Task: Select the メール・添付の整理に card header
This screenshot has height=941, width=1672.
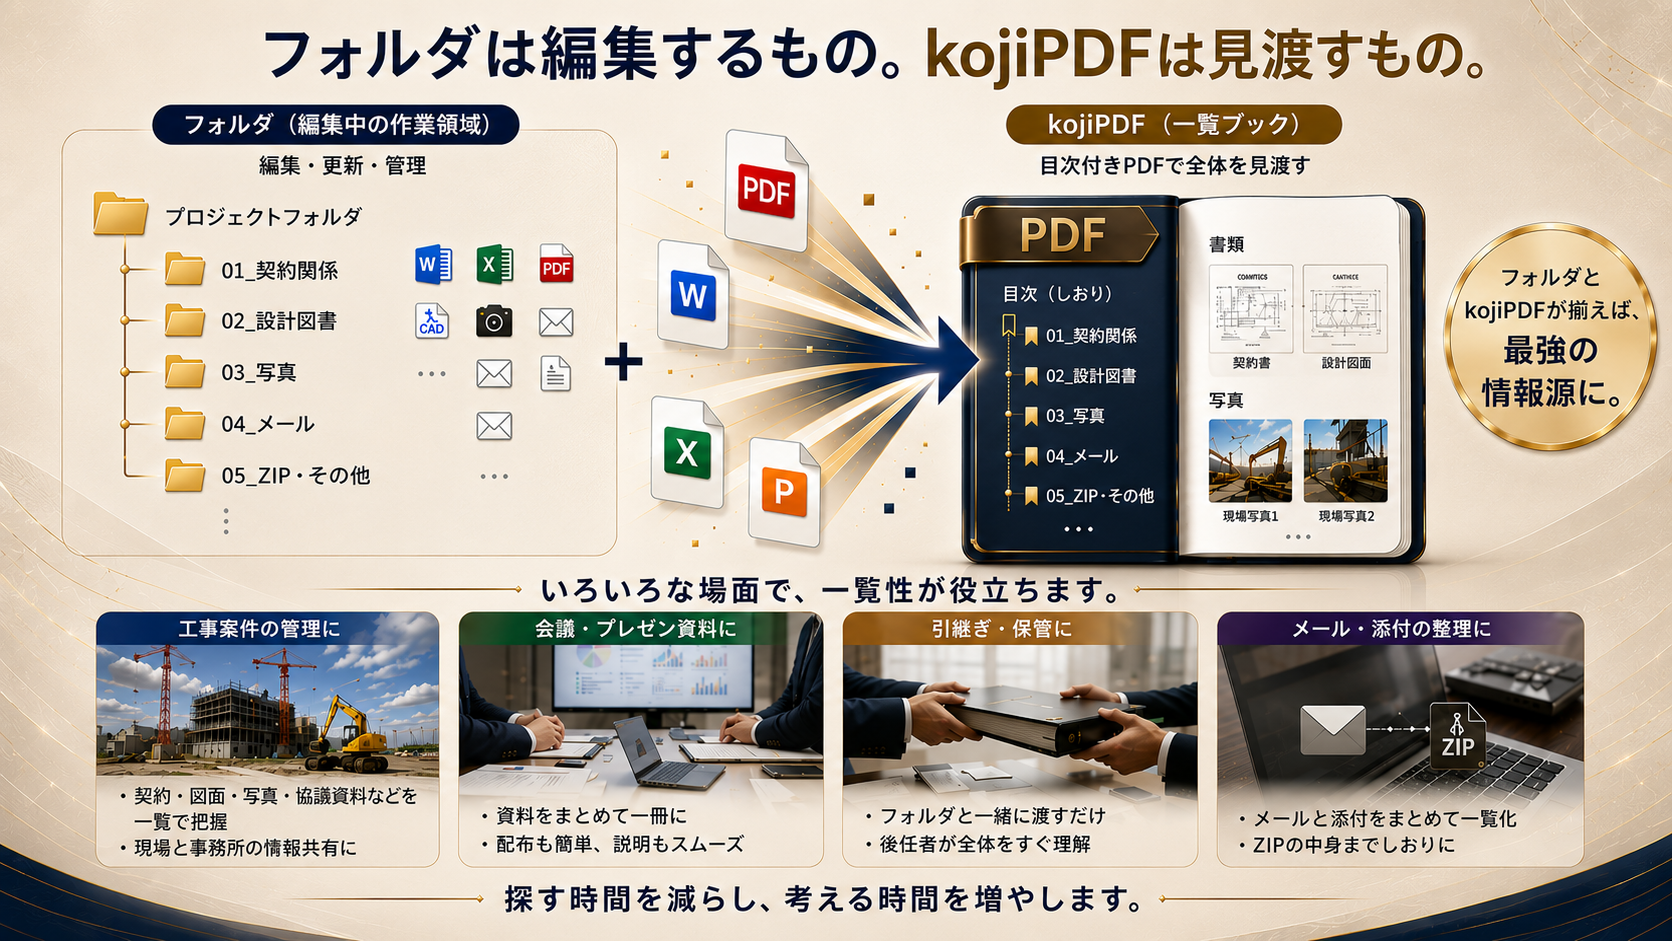Action: point(1400,628)
